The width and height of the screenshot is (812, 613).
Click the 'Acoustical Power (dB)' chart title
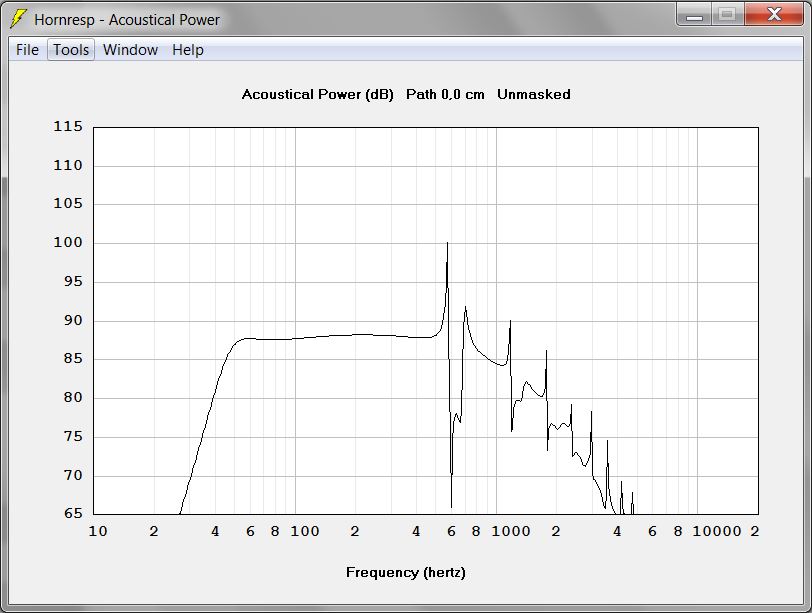(317, 94)
